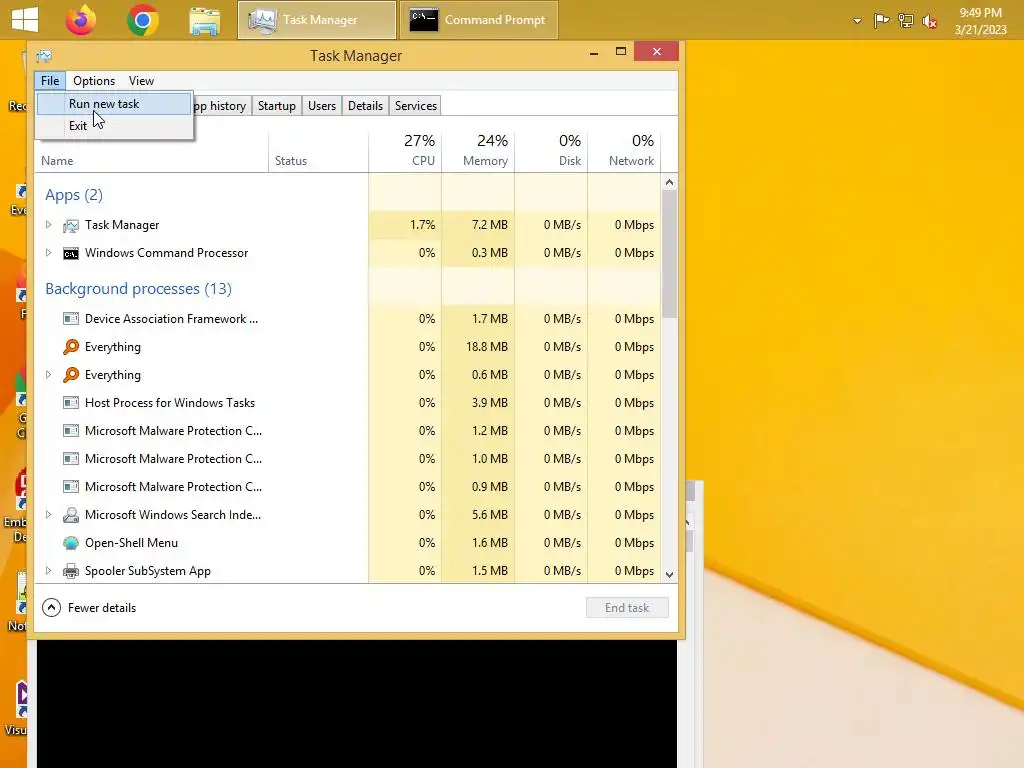Screen dimensions: 1024x768
Task: Sort processes by the Memory column
Action: 479,152
